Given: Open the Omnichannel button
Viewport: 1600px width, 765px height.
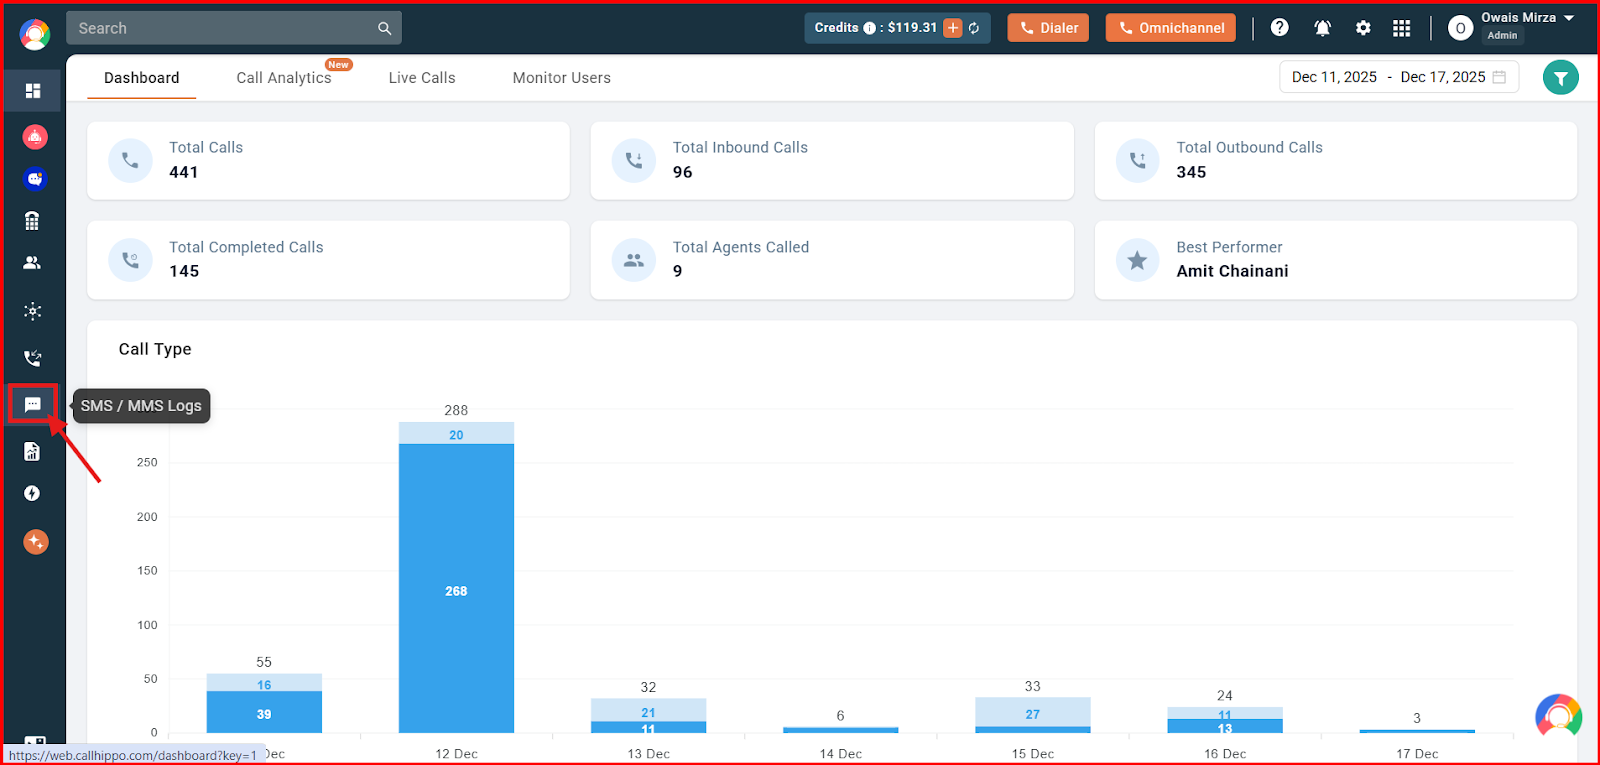Looking at the screenshot, I should pos(1171,28).
